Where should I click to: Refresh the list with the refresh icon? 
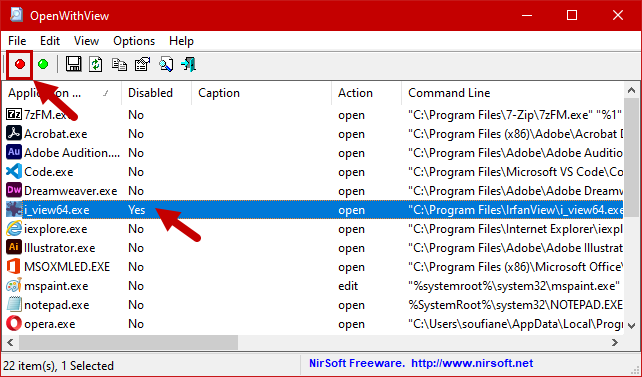pyautogui.click(x=96, y=64)
